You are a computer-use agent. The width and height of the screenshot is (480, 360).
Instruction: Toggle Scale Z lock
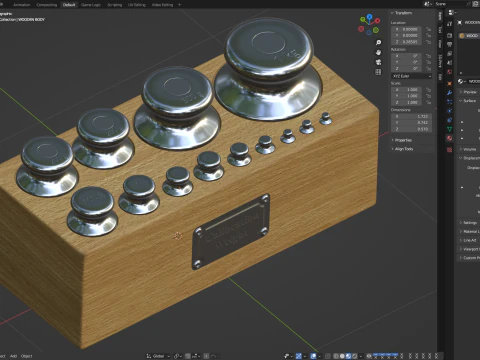[429, 102]
